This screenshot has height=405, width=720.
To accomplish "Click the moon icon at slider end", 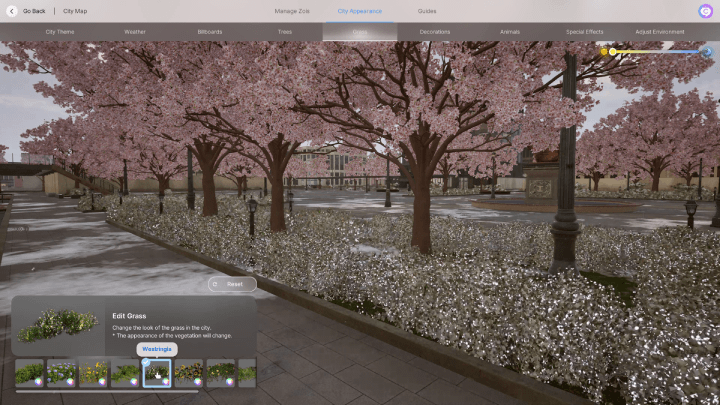I will click(x=707, y=51).
